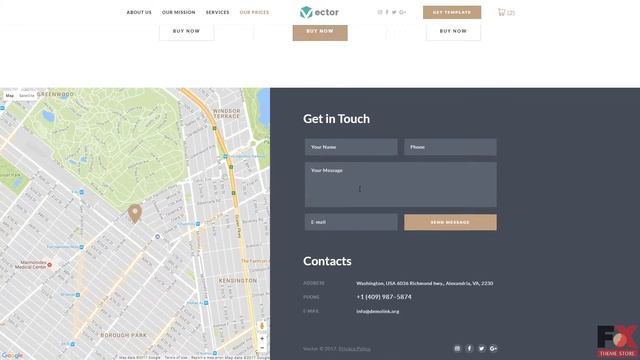Select Our Prices in navigation
The width and height of the screenshot is (640, 360).
coord(254,12)
